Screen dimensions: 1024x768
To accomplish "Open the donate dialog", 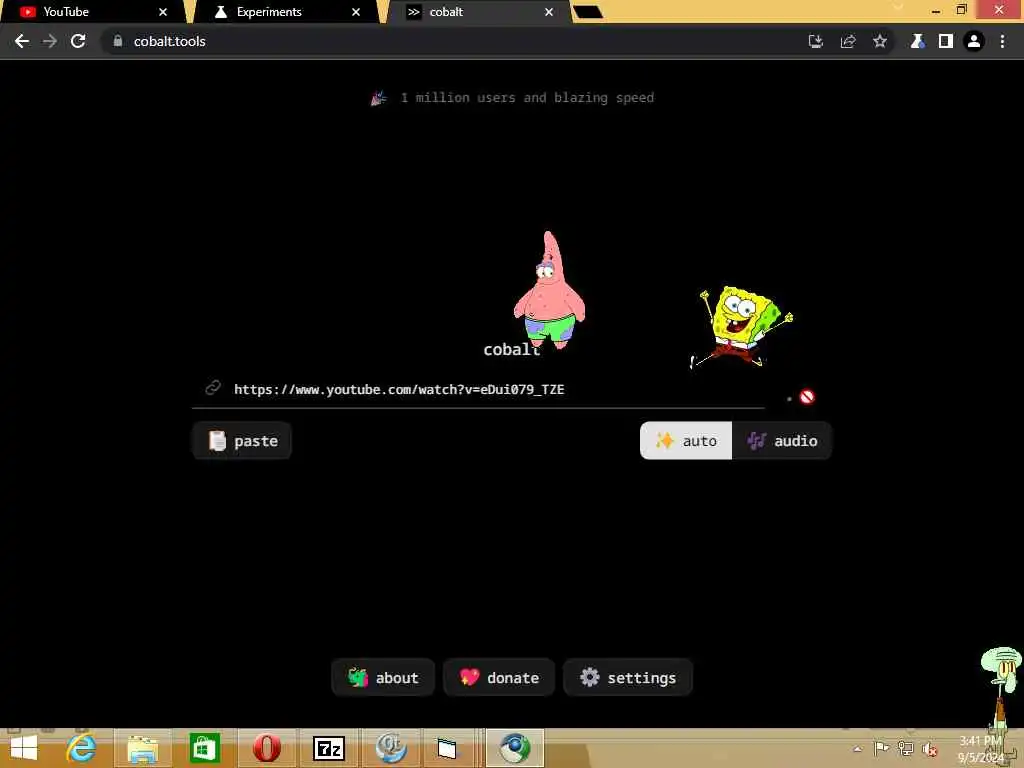I will [x=499, y=678].
